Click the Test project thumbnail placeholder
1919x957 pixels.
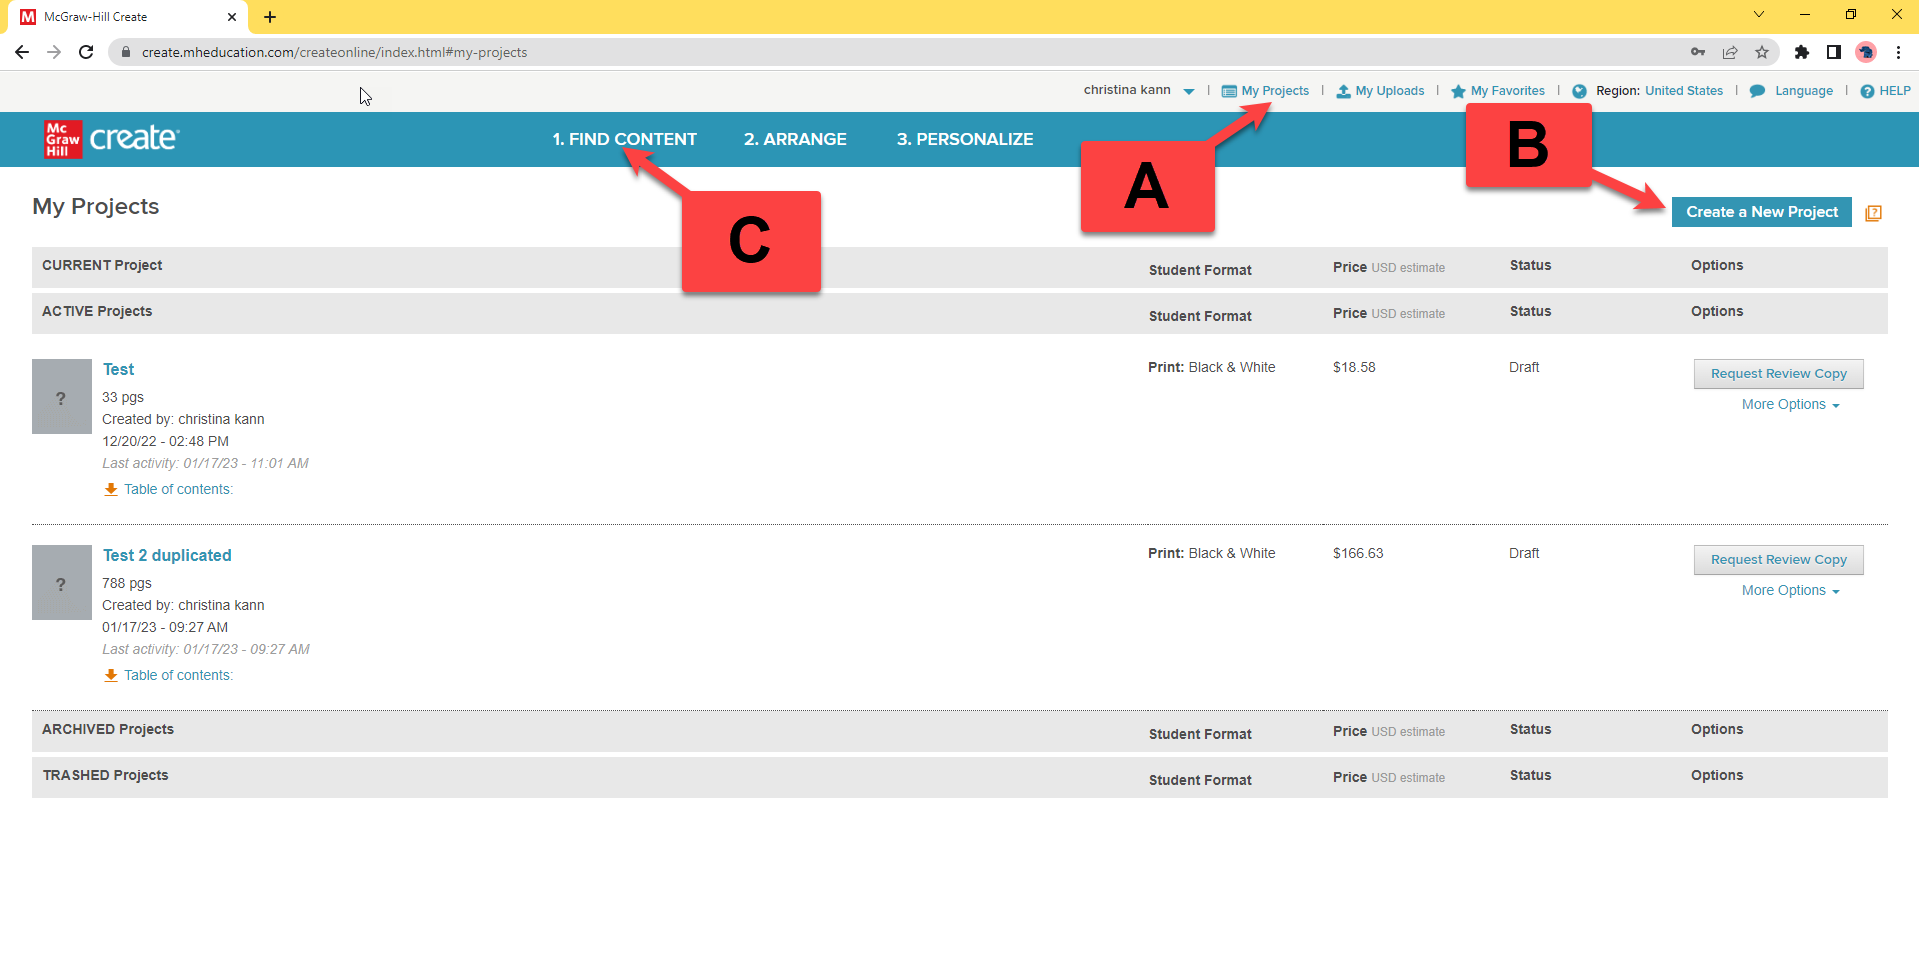[61, 397]
